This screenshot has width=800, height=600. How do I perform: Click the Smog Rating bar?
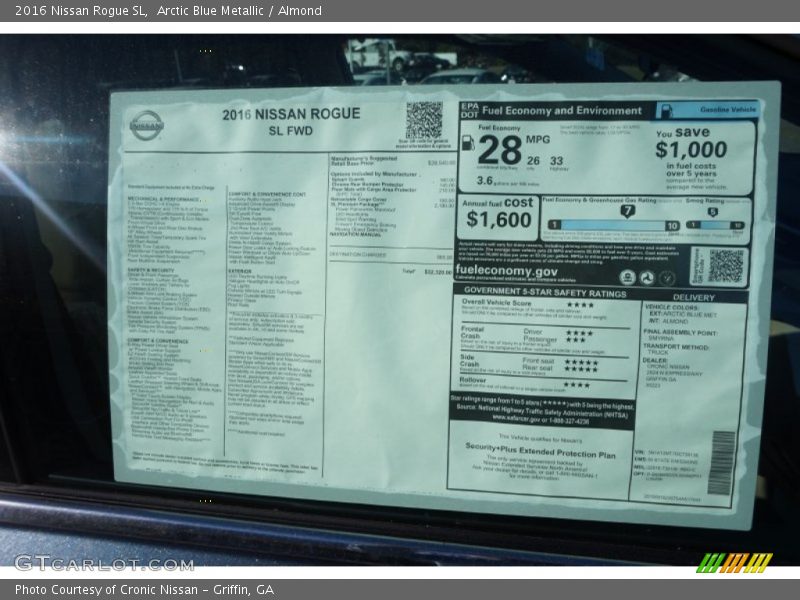click(x=715, y=225)
